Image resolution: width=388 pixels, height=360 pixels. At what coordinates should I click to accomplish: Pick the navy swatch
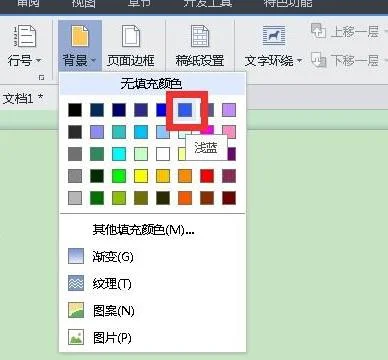click(x=119, y=110)
